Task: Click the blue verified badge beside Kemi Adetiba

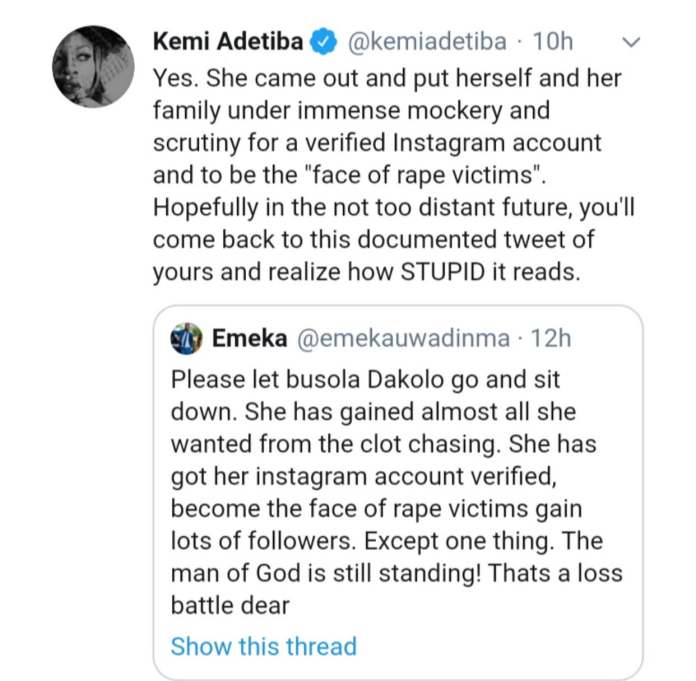Action: coord(322,43)
